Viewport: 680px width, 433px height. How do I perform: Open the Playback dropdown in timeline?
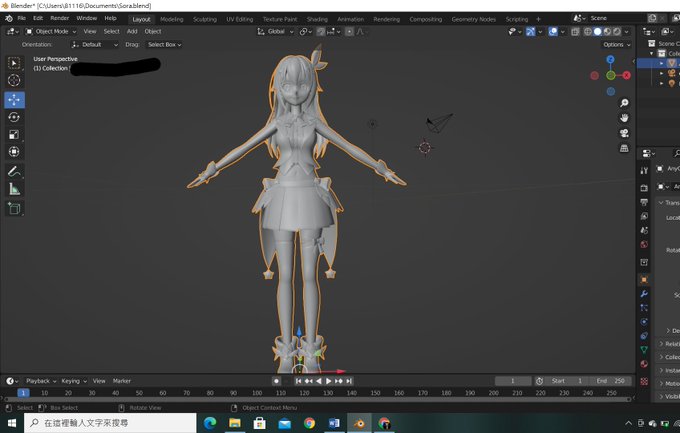tap(41, 381)
